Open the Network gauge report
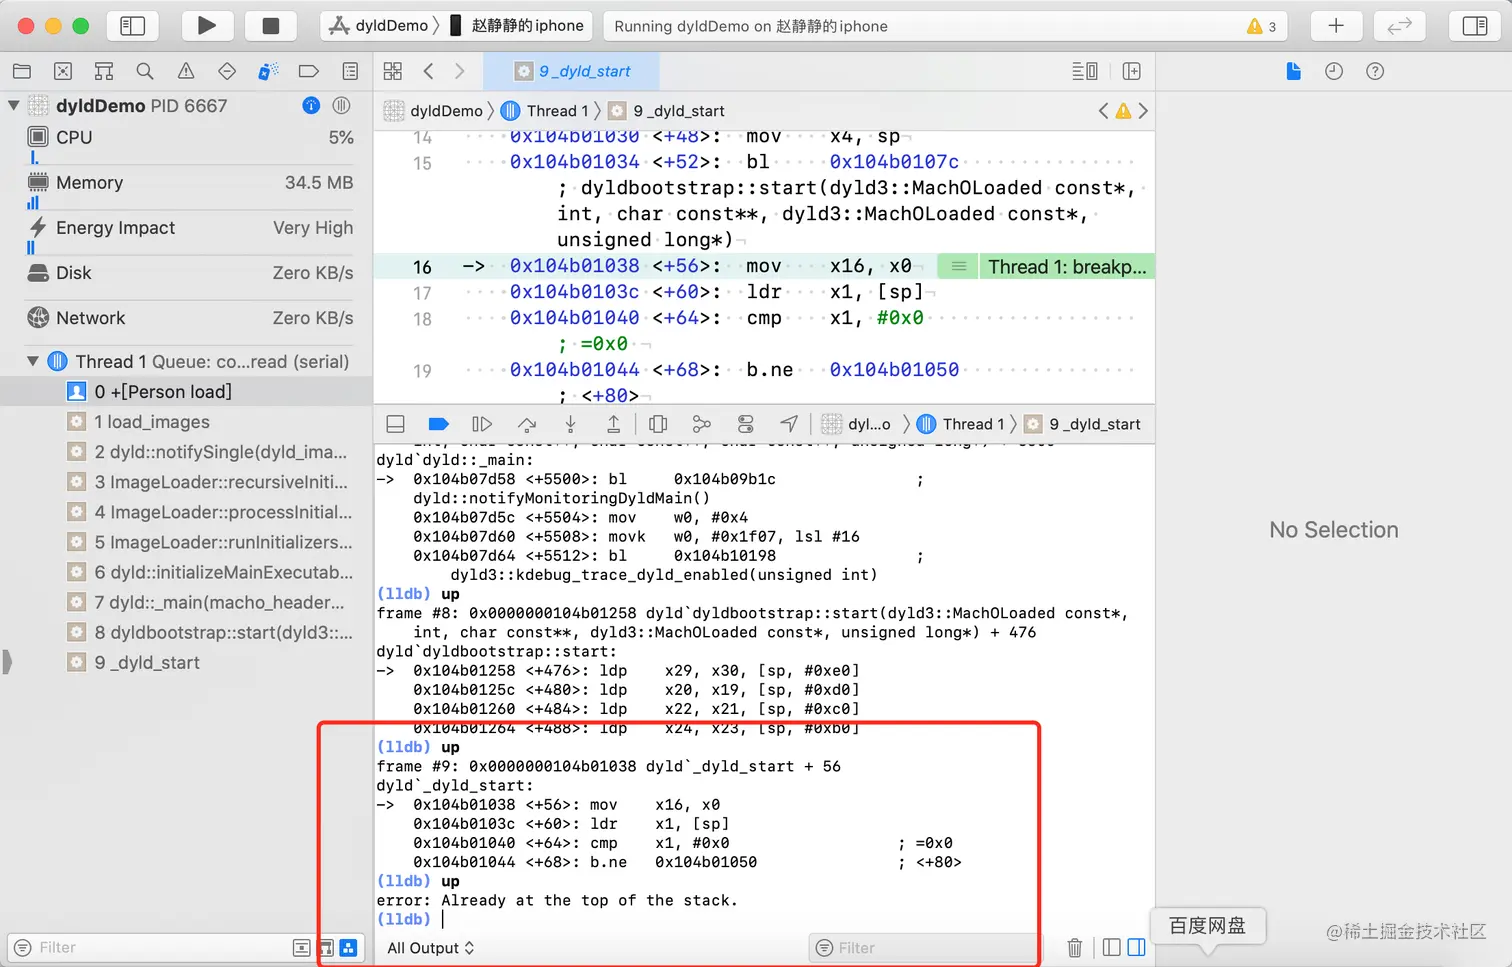The image size is (1512, 967). (190, 318)
